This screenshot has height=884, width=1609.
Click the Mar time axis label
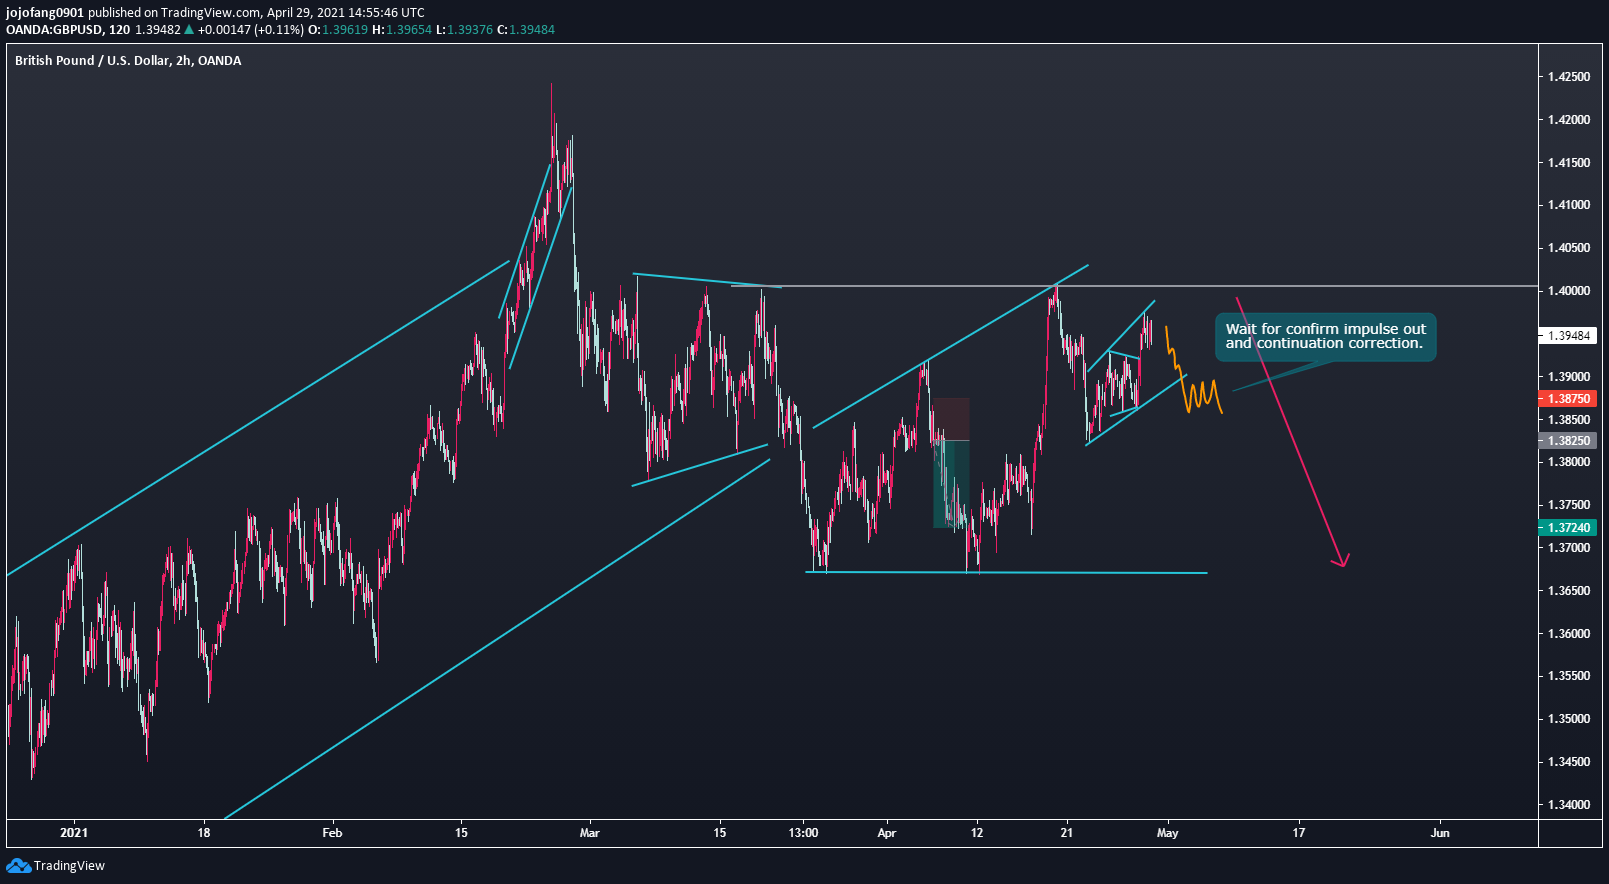[590, 832]
